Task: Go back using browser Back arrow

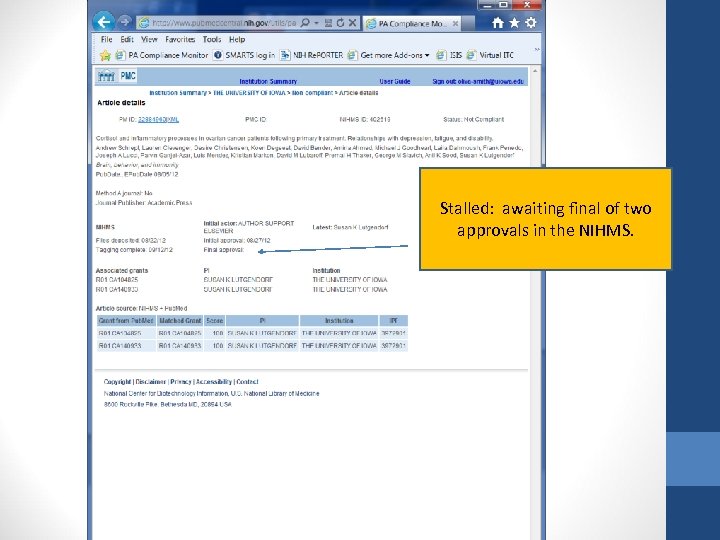Action: coord(103,21)
